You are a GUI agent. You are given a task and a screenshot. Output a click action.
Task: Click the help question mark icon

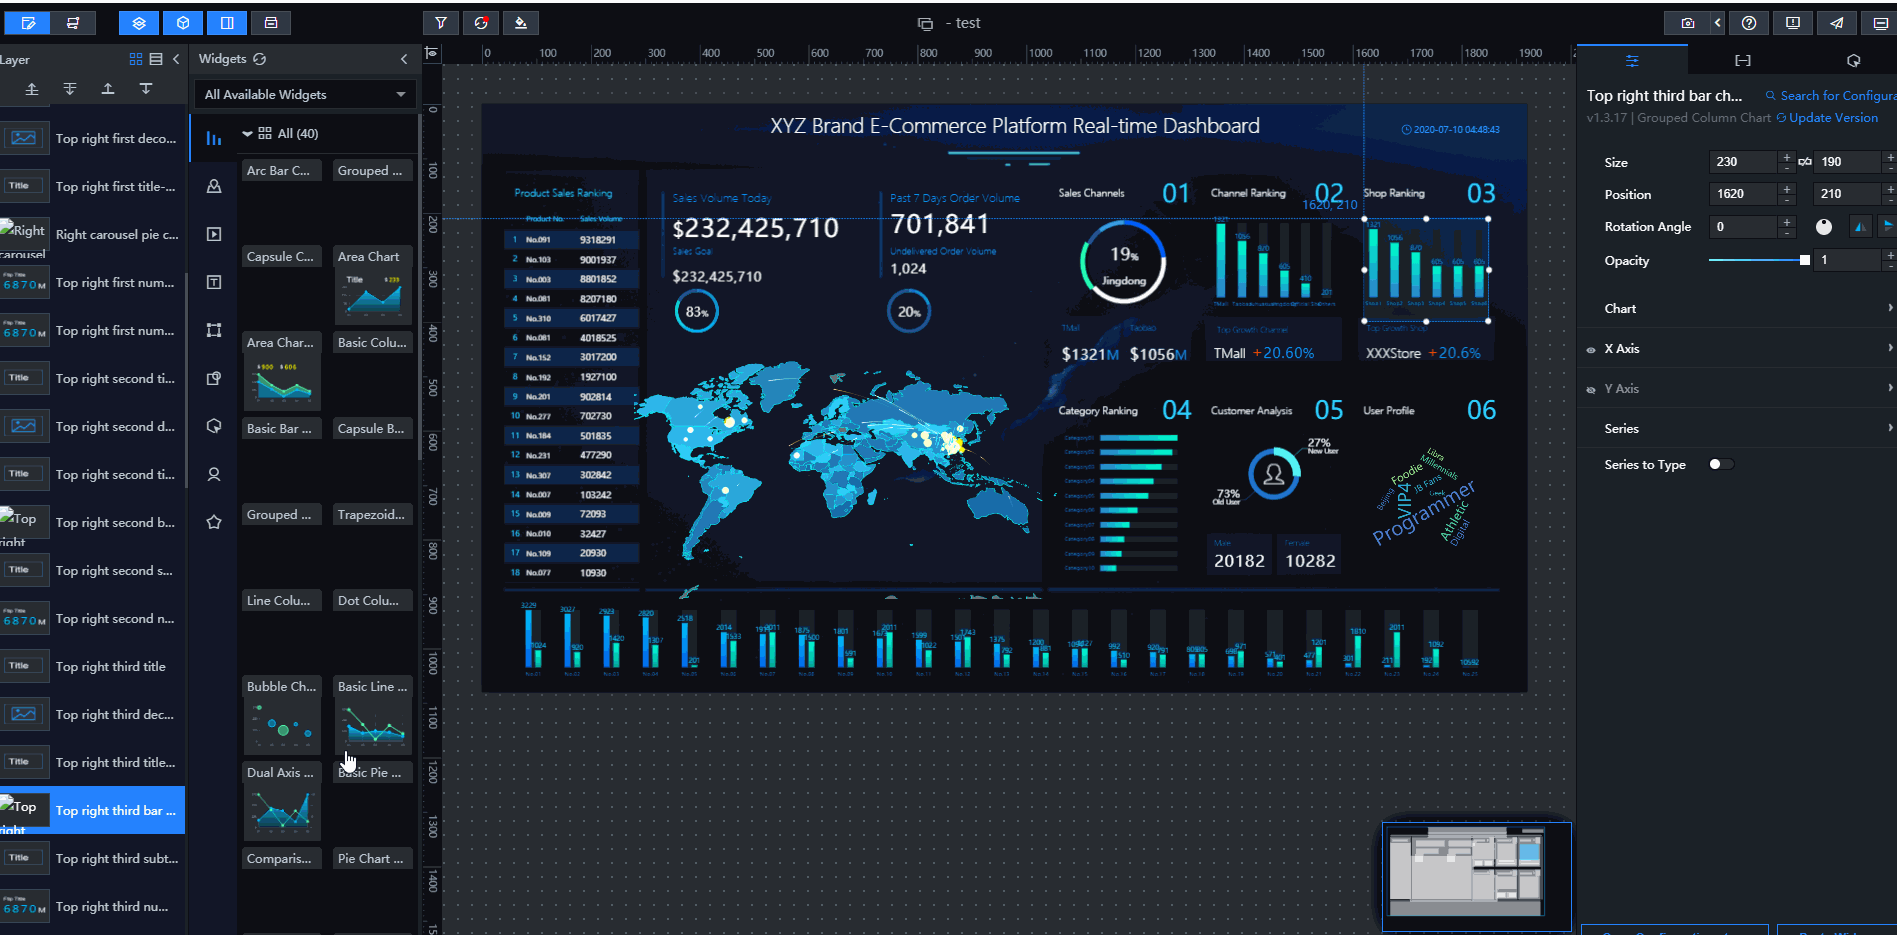click(x=1749, y=23)
